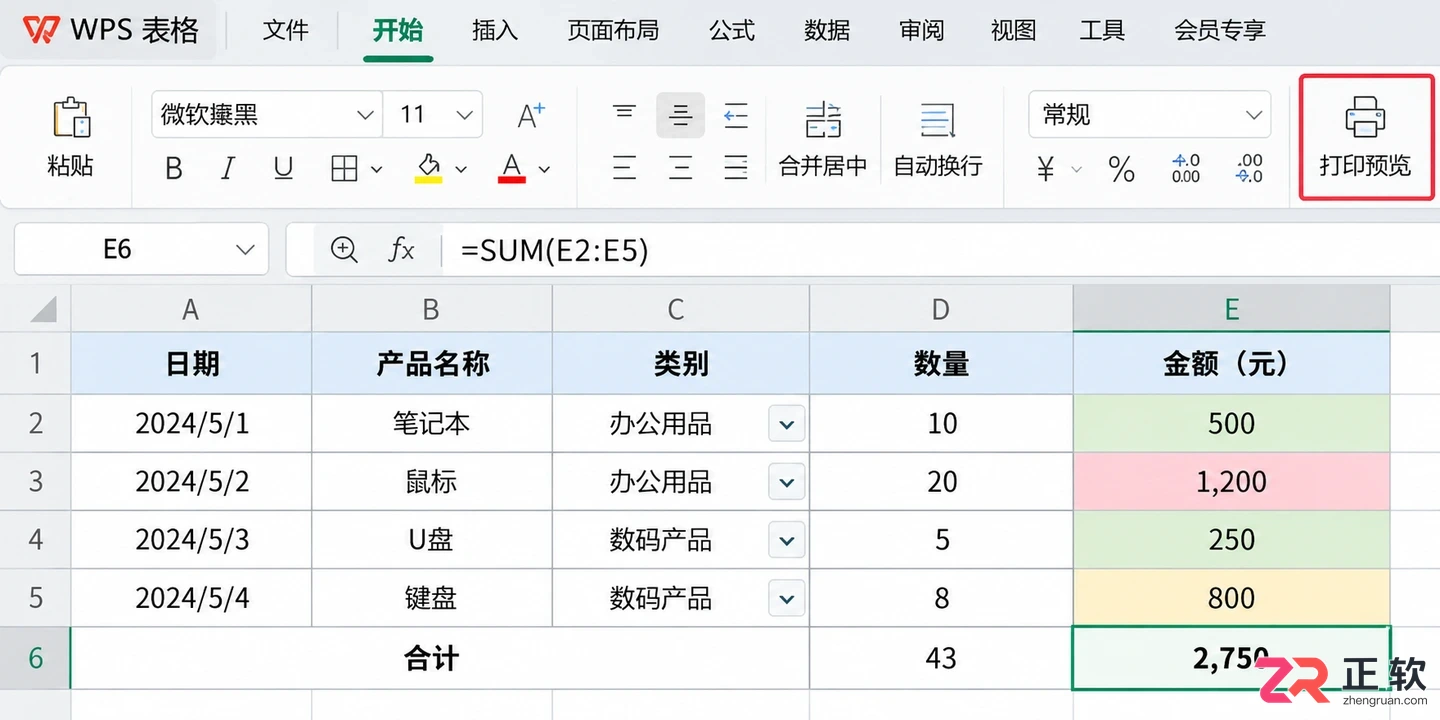Screen dimensions: 1440x720
Task: Switch to the 插入 tab
Action: click(x=495, y=30)
